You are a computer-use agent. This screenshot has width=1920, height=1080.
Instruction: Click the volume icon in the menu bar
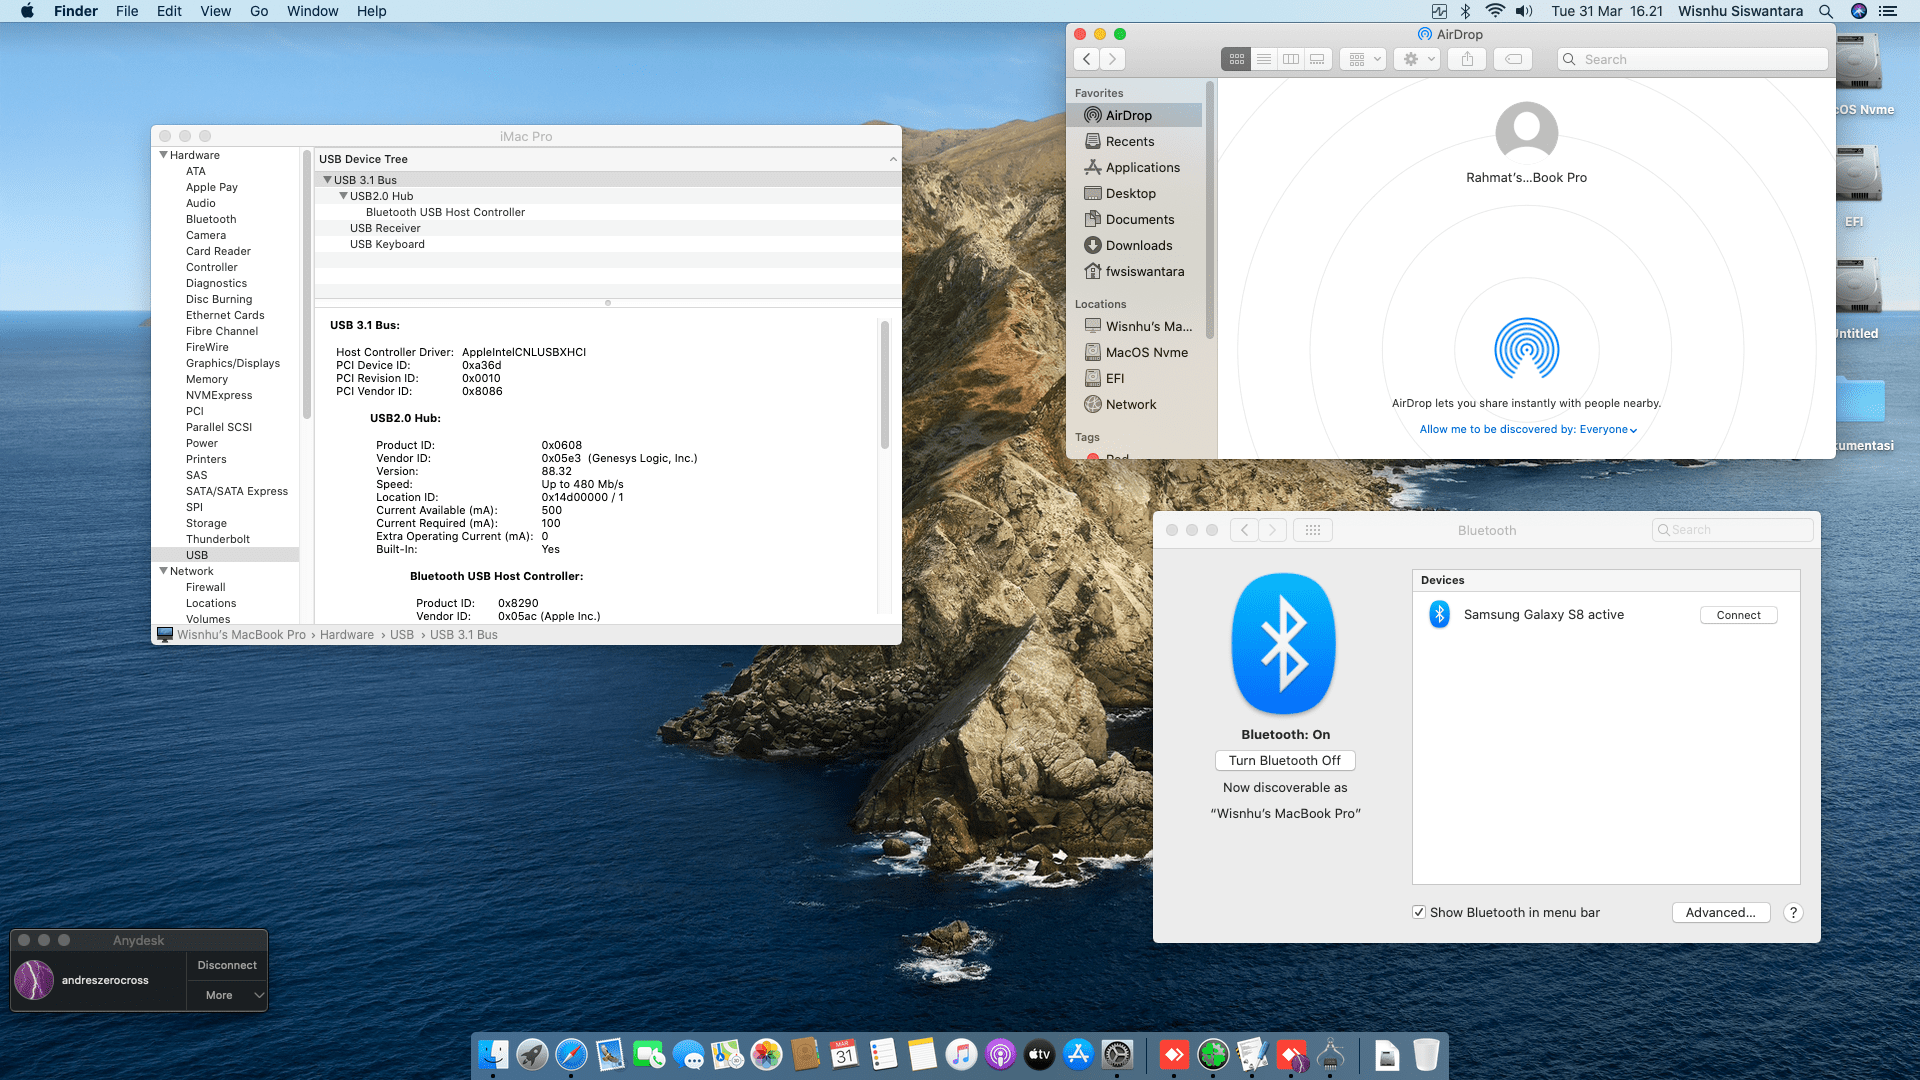1524,11
